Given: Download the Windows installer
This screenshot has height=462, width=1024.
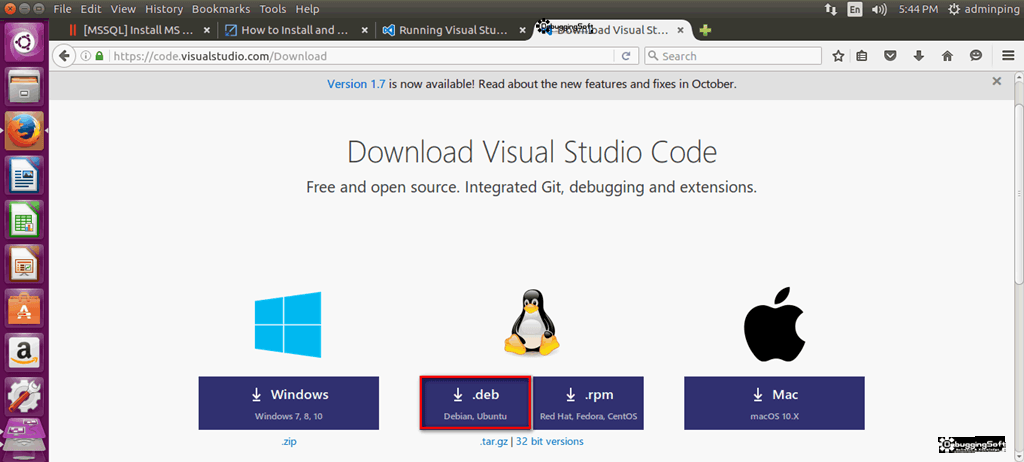Looking at the screenshot, I should coord(289,403).
